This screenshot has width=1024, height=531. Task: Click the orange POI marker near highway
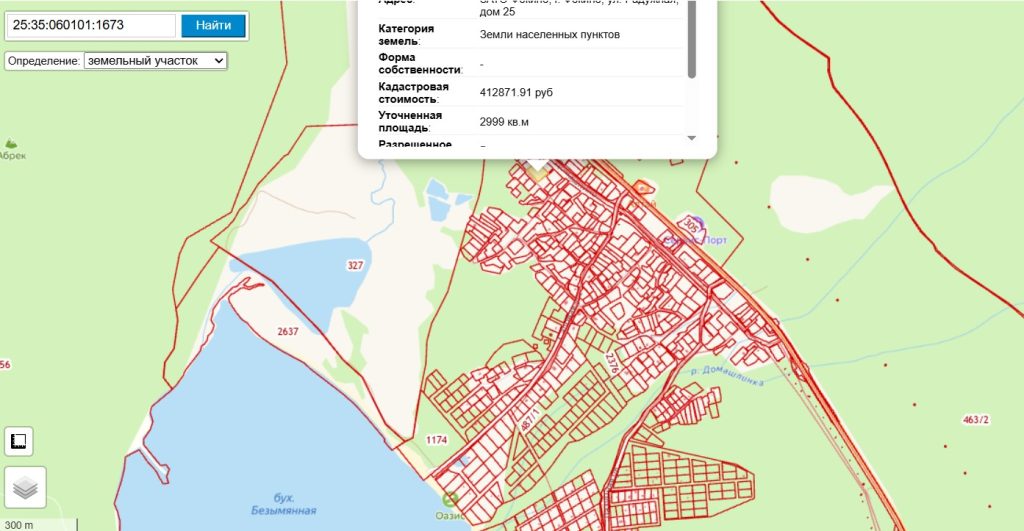tap(644, 188)
